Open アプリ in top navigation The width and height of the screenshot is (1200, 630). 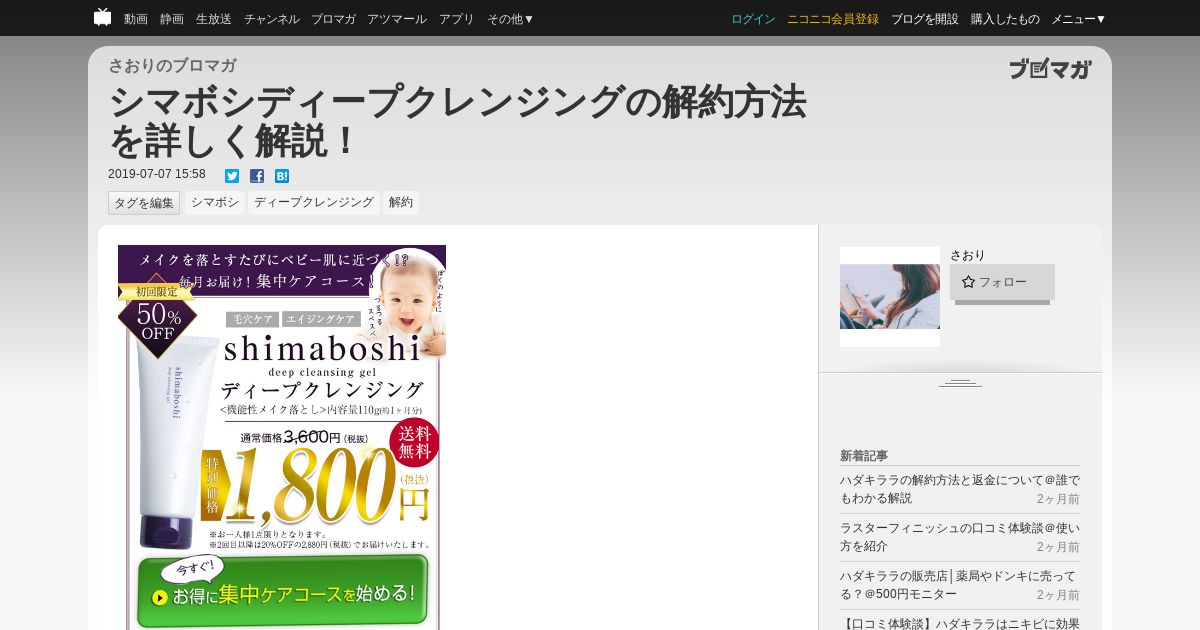pos(457,19)
